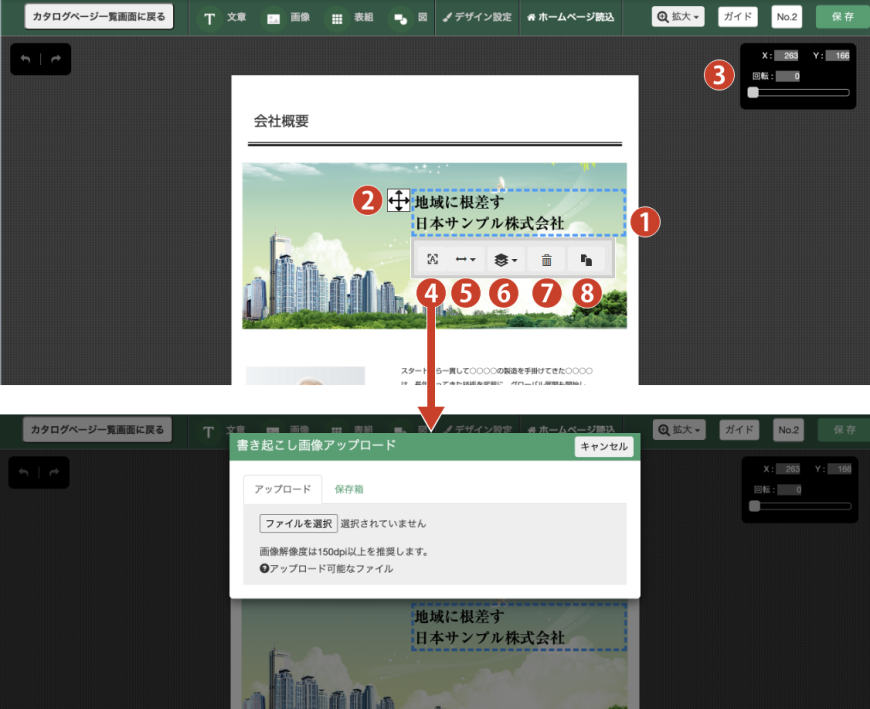
Task: Delete the element with the trash icon
Action: [x=546, y=259]
